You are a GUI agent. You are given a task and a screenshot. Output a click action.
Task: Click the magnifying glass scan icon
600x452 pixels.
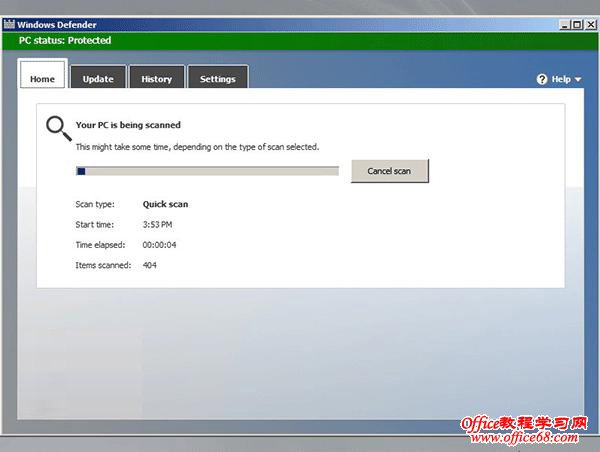(59, 128)
